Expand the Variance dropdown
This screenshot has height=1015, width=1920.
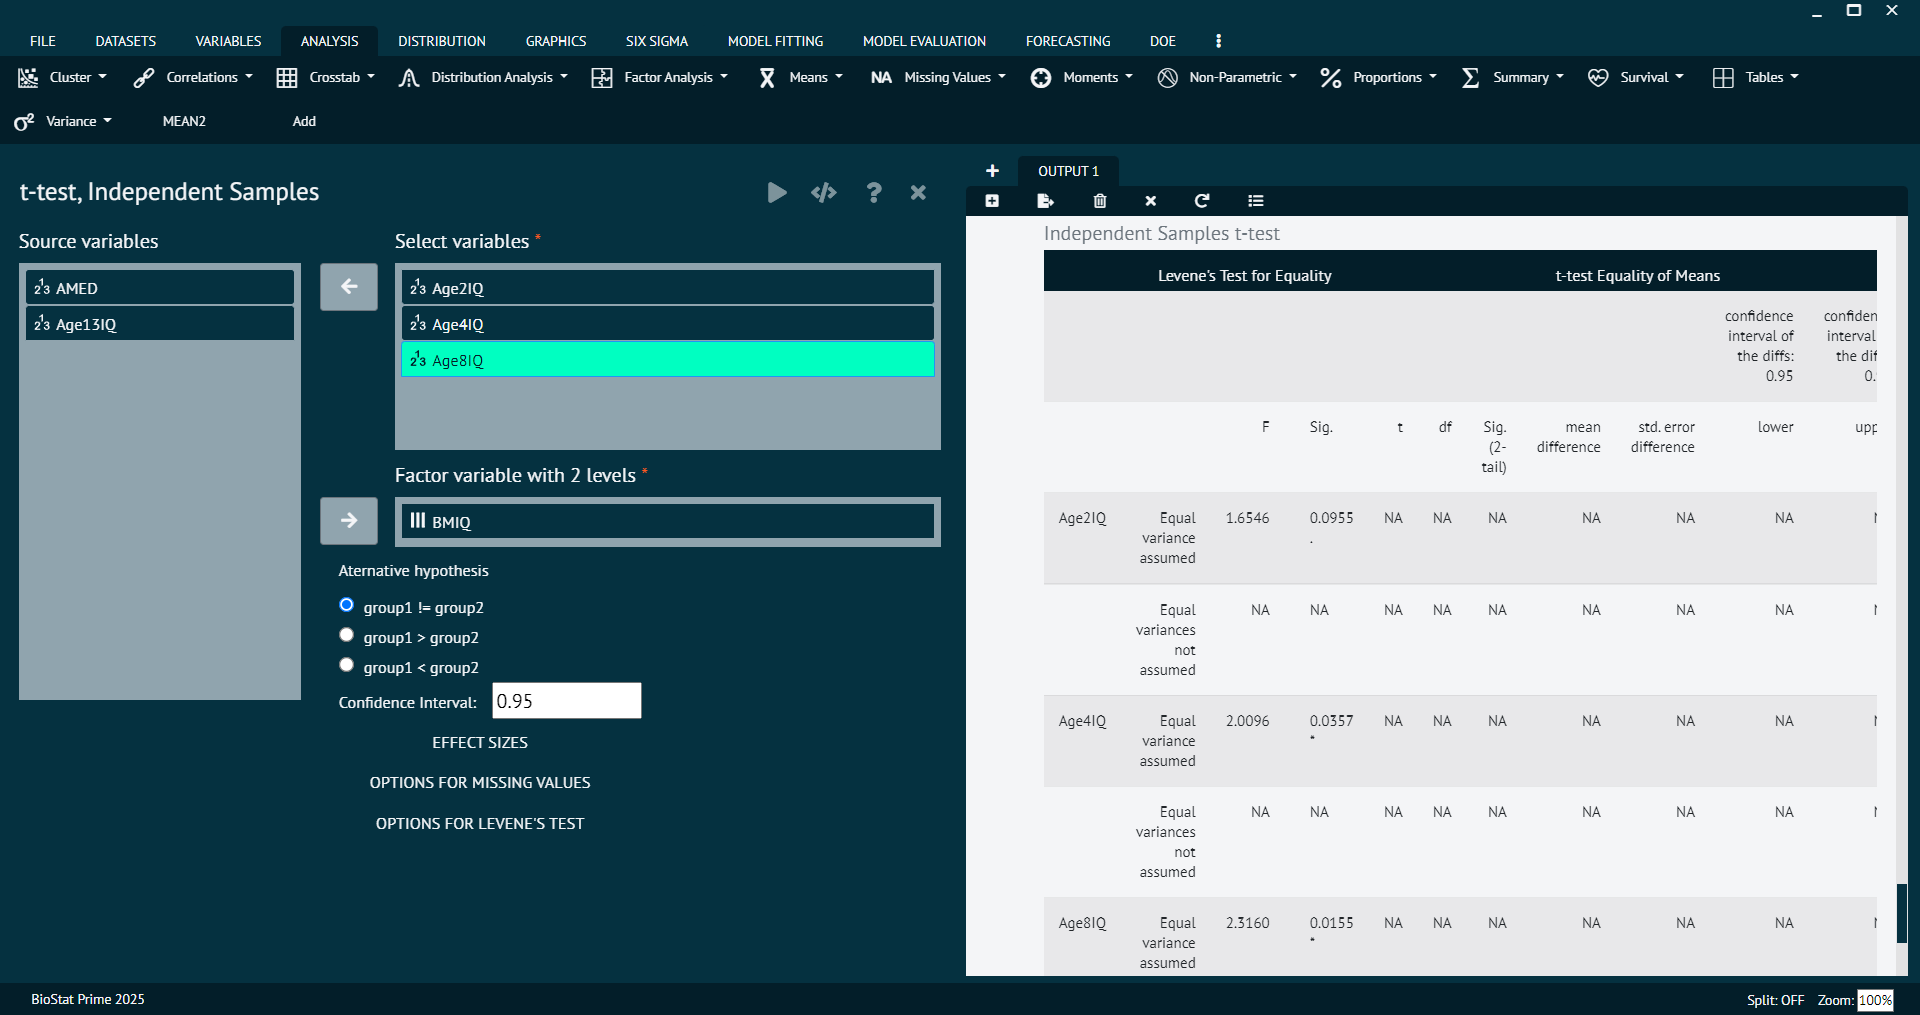(x=108, y=121)
